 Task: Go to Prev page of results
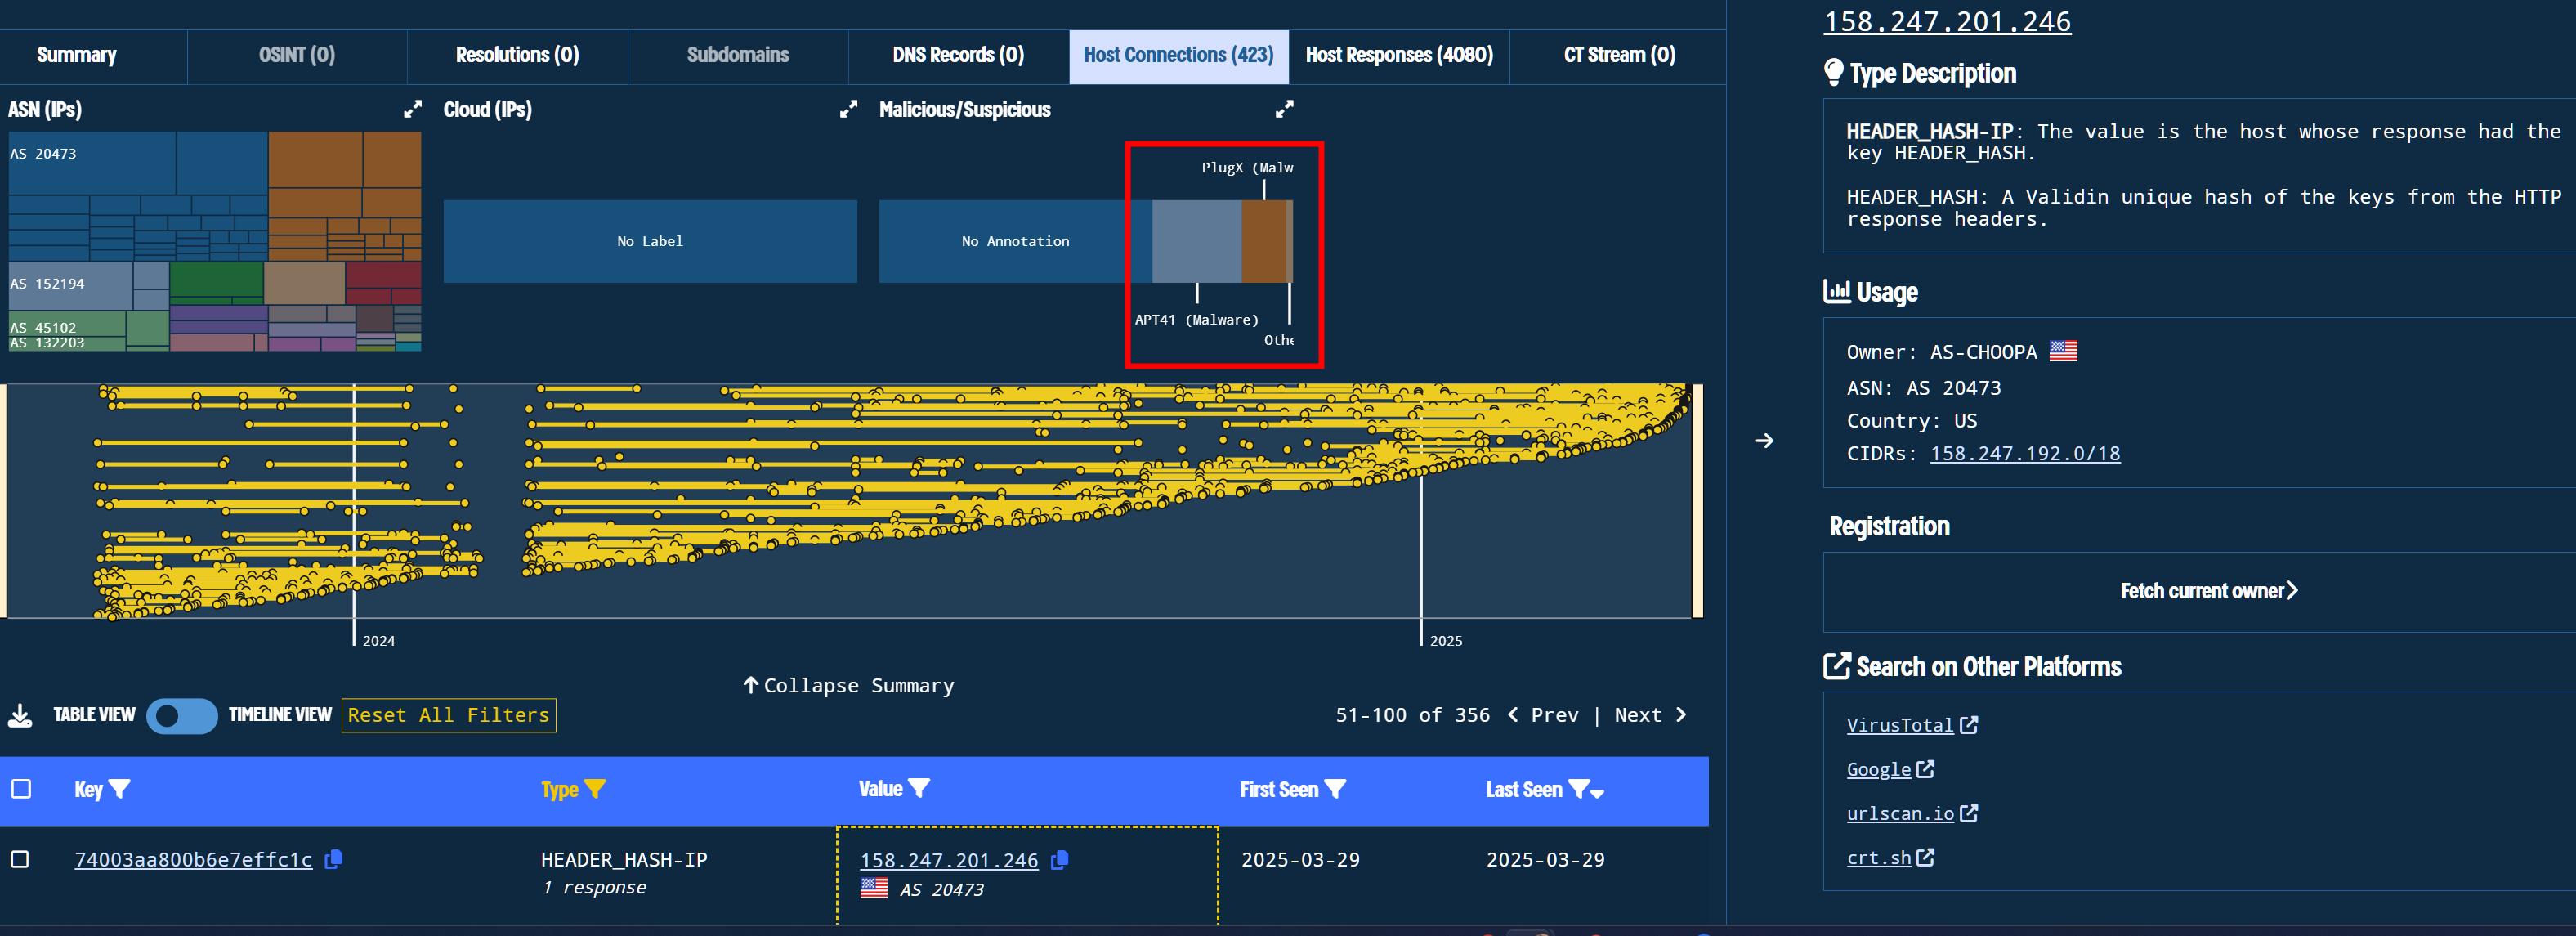(x=1543, y=715)
